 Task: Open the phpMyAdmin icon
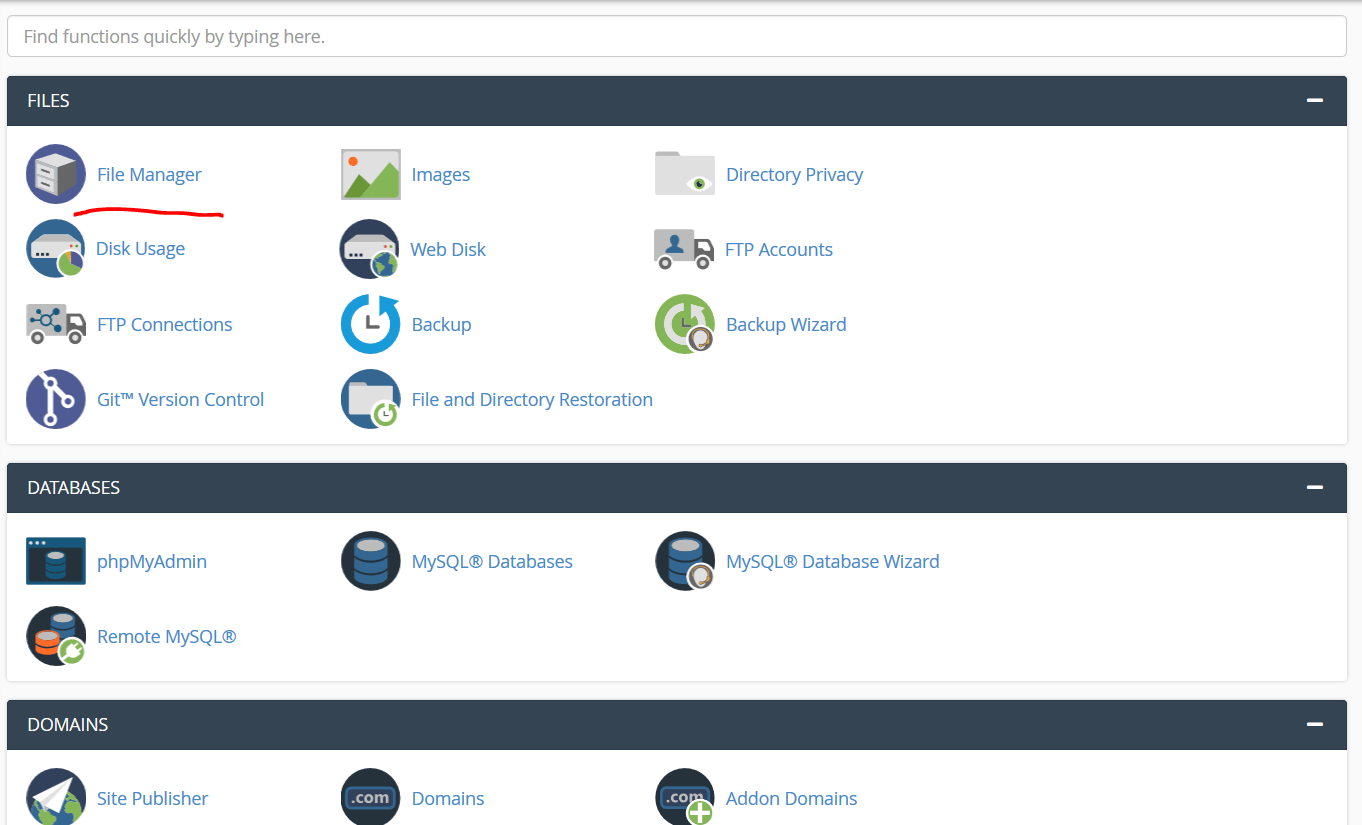click(56, 561)
